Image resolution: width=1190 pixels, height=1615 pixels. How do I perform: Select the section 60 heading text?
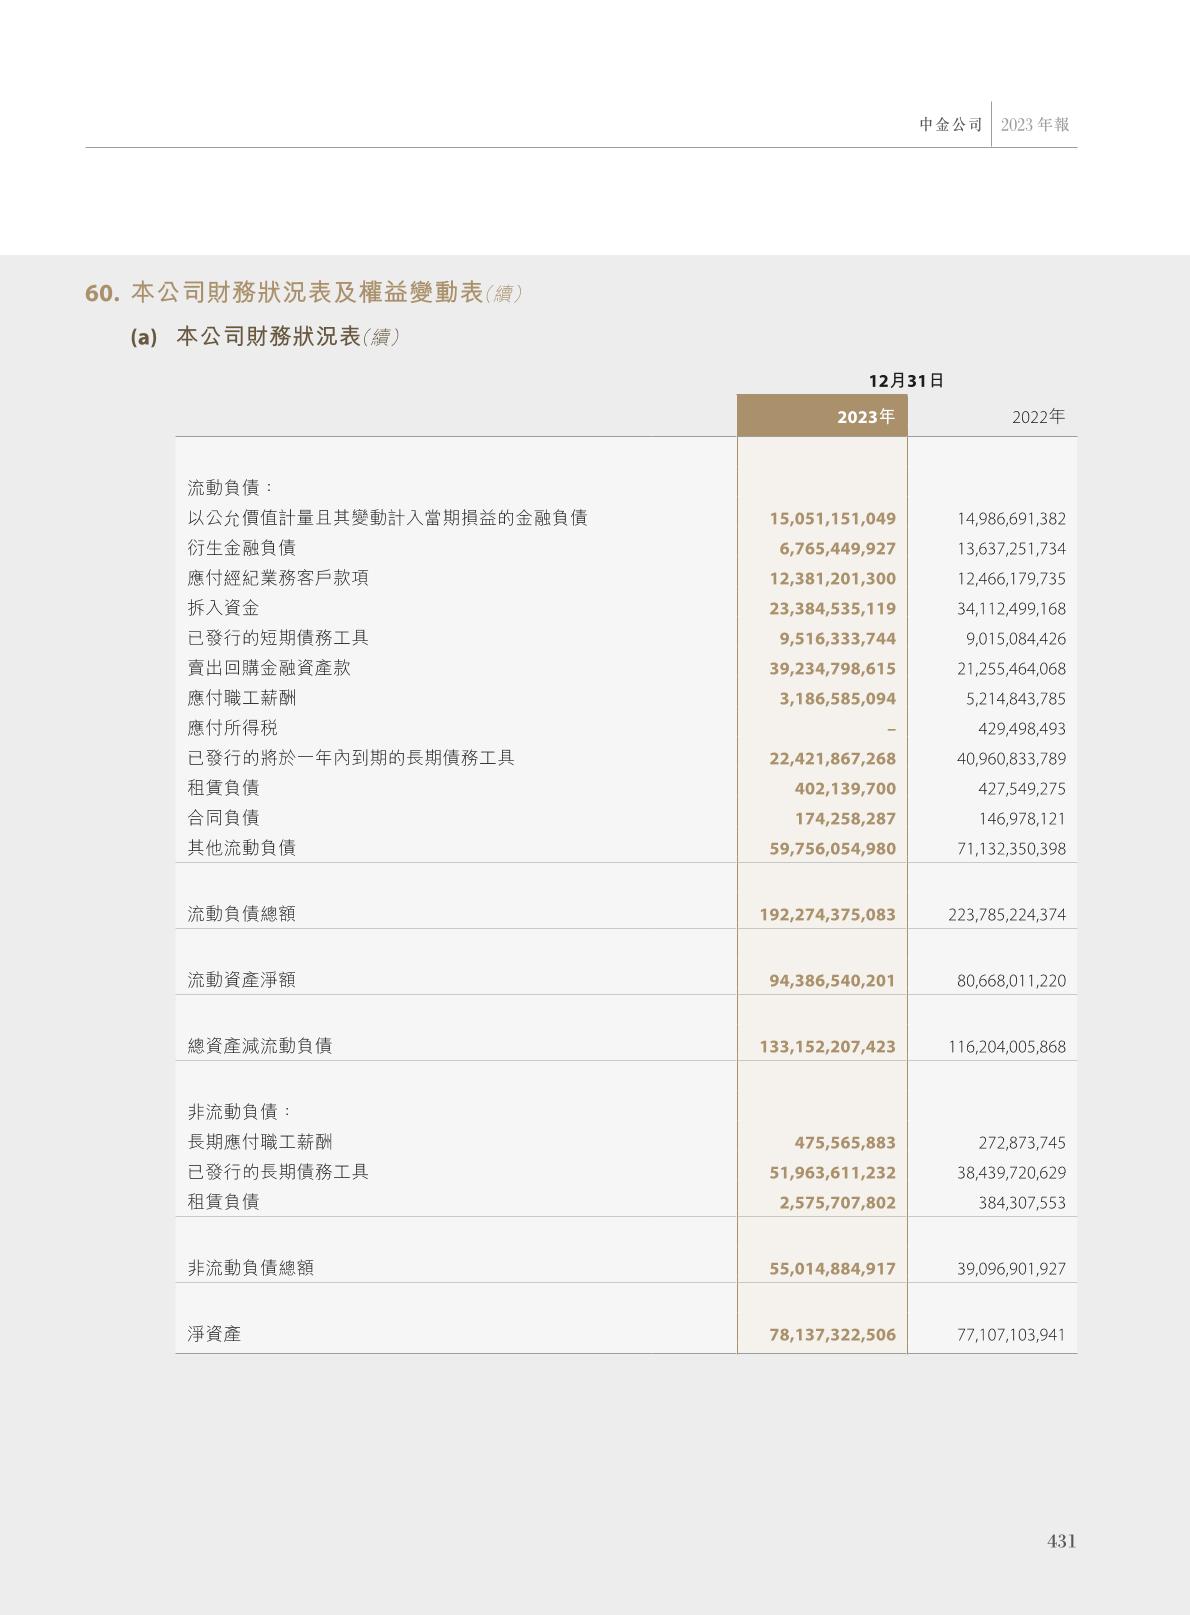[x=303, y=293]
